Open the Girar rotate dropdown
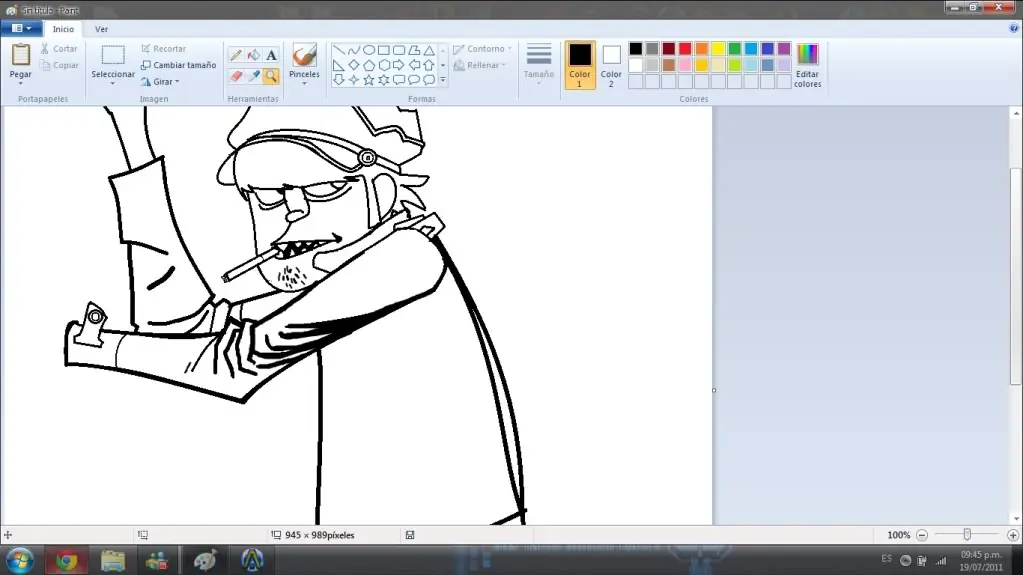Image resolution: width=1023 pixels, height=575 pixels. click(160, 82)
